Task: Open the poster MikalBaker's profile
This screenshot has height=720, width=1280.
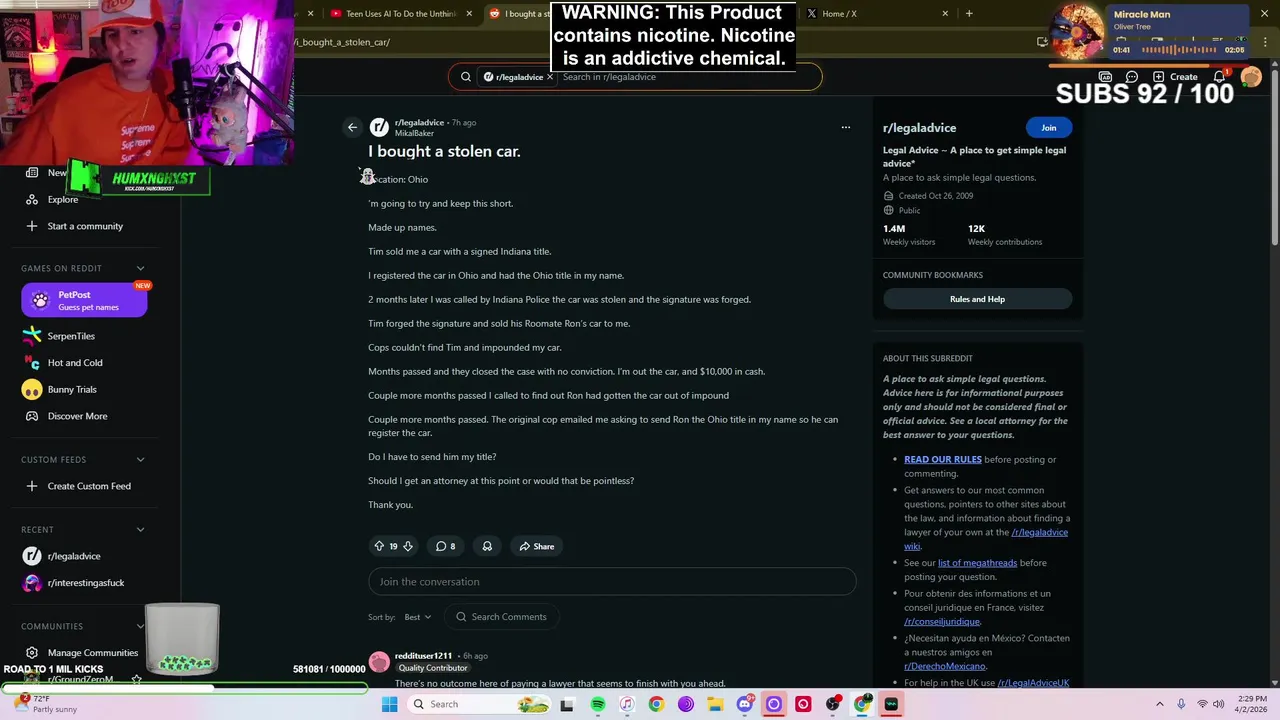Action: pyautogui.click(x=414, y=133)
